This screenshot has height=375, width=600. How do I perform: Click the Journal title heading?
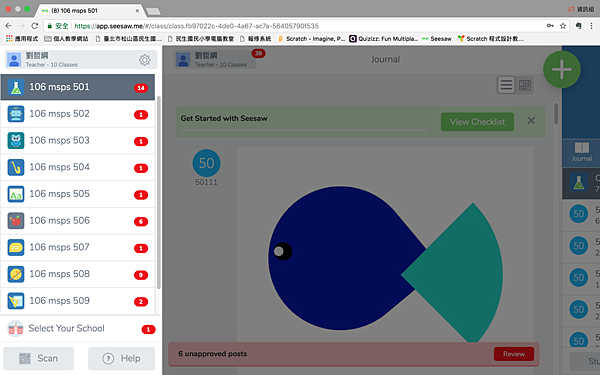coord(385,59)
